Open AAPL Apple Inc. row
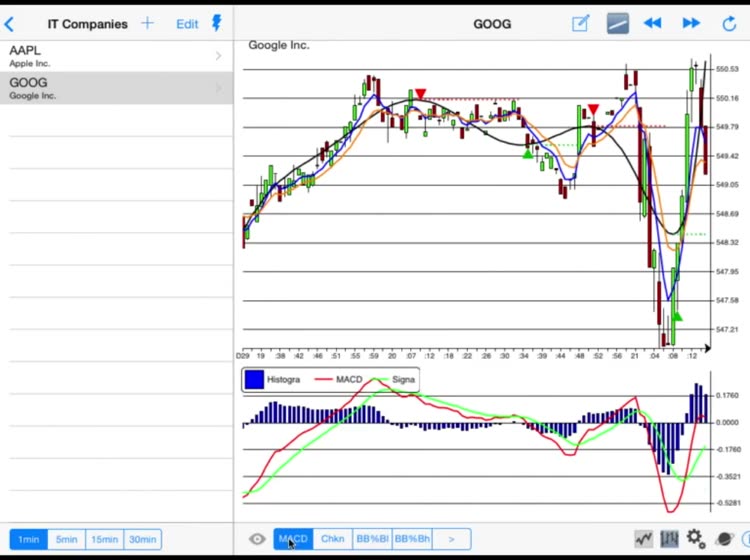750x560 pixels. (116, 56)
